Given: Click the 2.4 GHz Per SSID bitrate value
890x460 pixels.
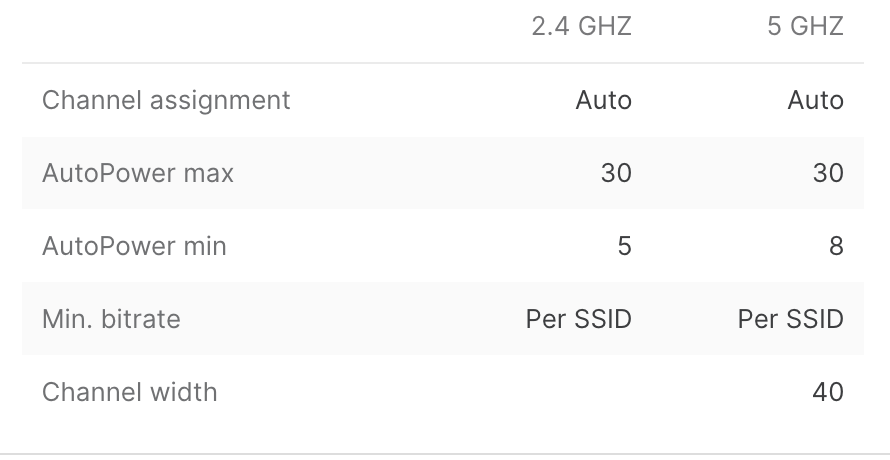Looking at the screenshot, I should [x=578, y=319].
